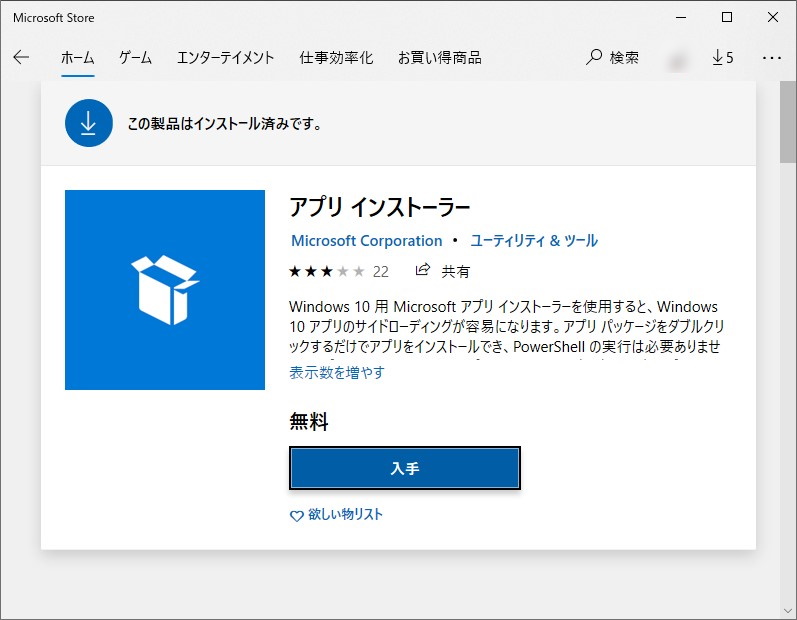
Task: Click the star rating stars
Action: pos(327,271)
